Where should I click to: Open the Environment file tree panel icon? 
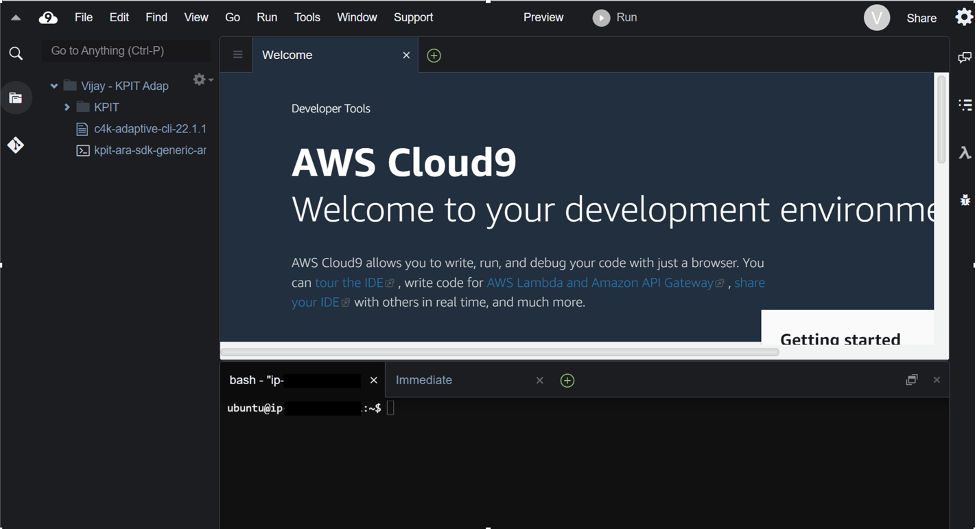pos(16,98)
